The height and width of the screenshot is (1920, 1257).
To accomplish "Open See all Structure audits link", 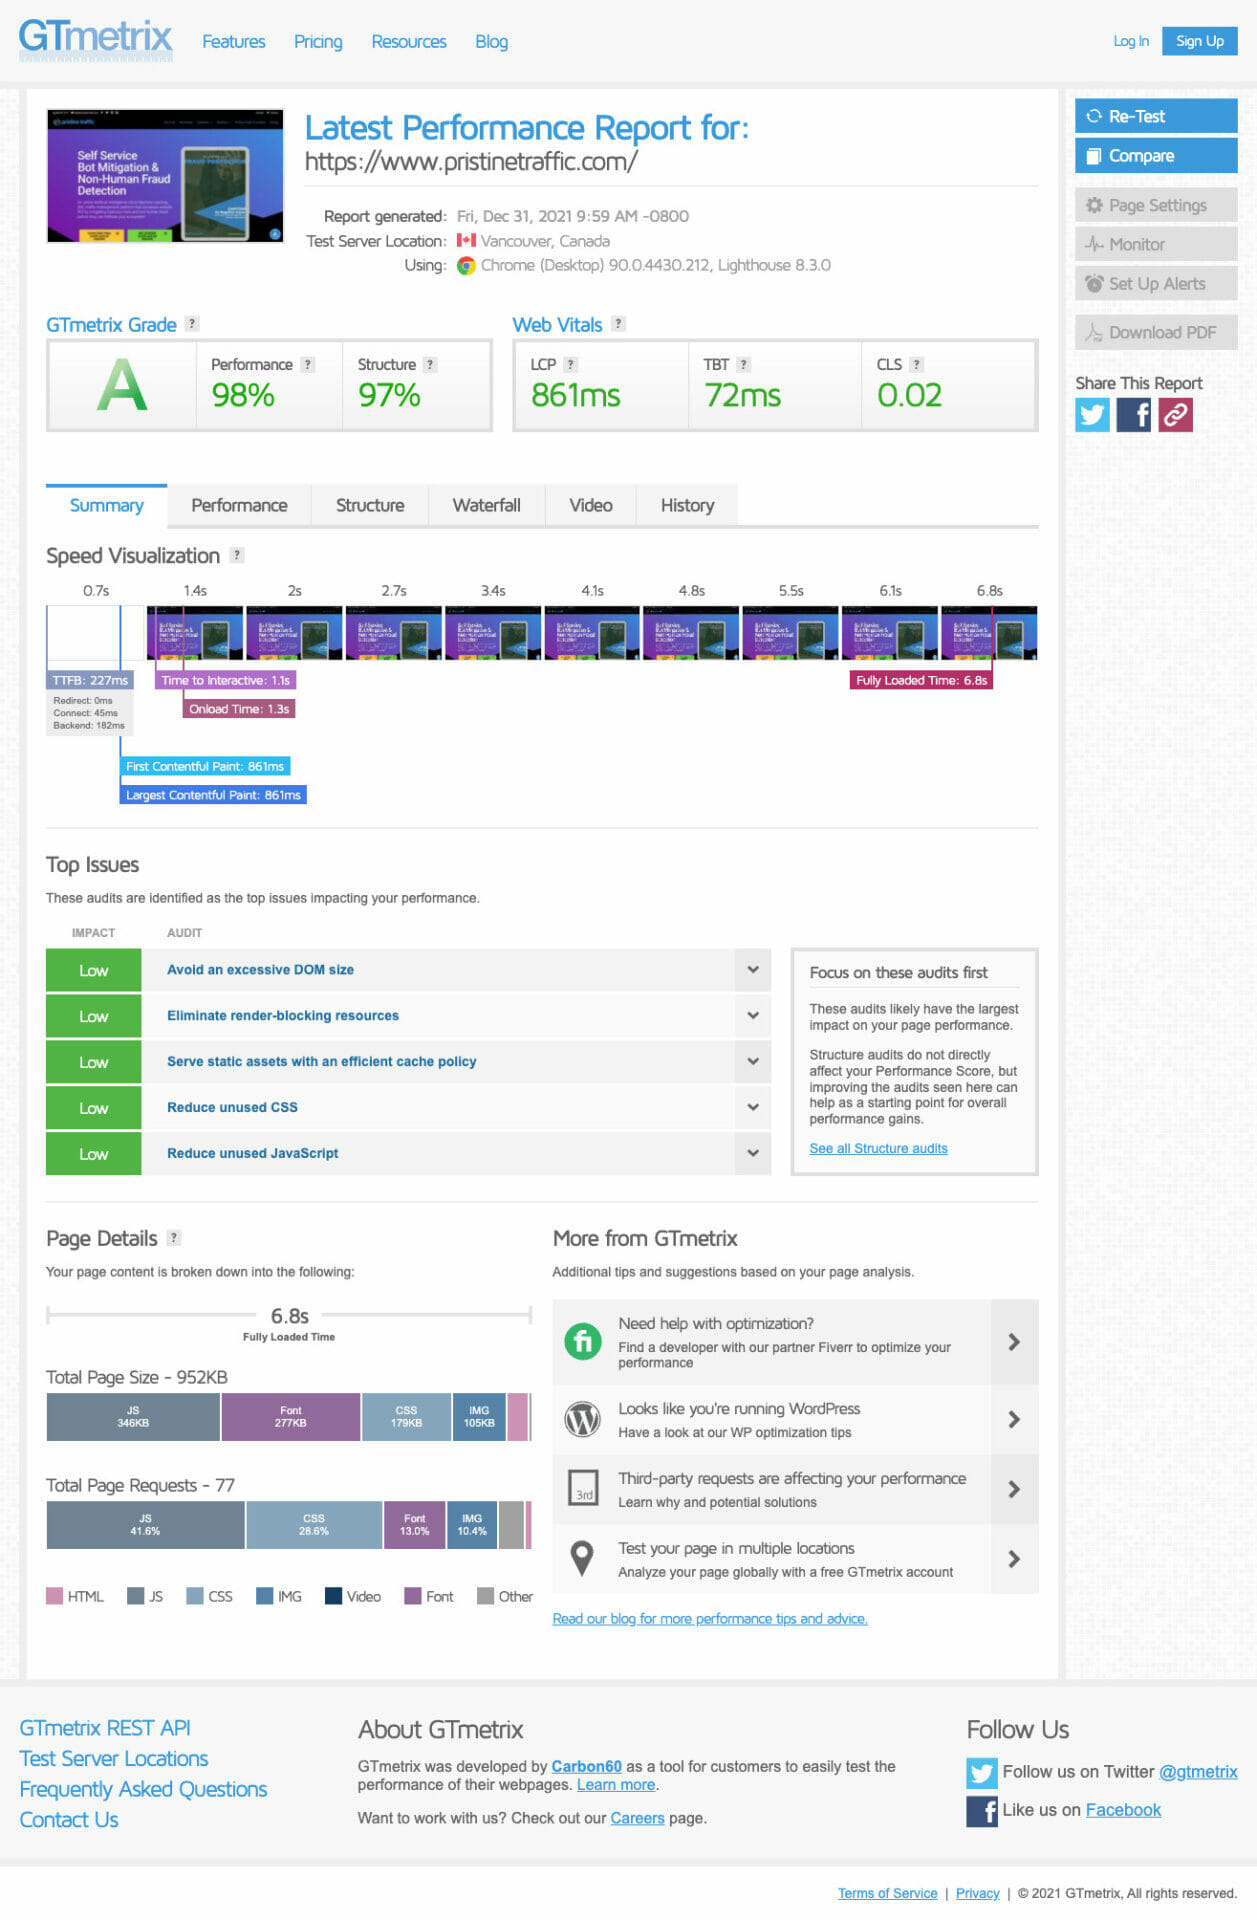I will [878, 1148].
